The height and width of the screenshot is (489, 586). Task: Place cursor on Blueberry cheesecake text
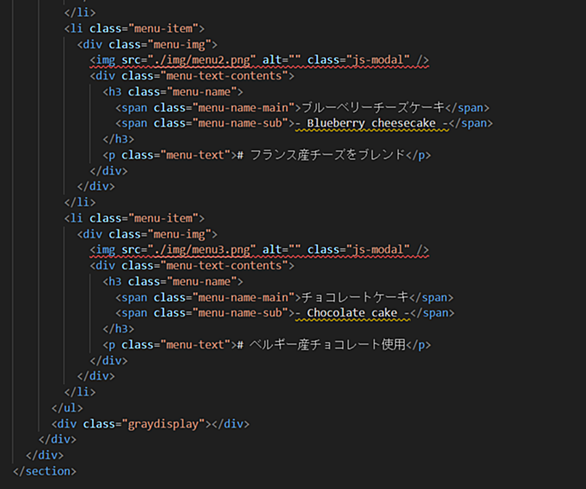pos(371,123)
